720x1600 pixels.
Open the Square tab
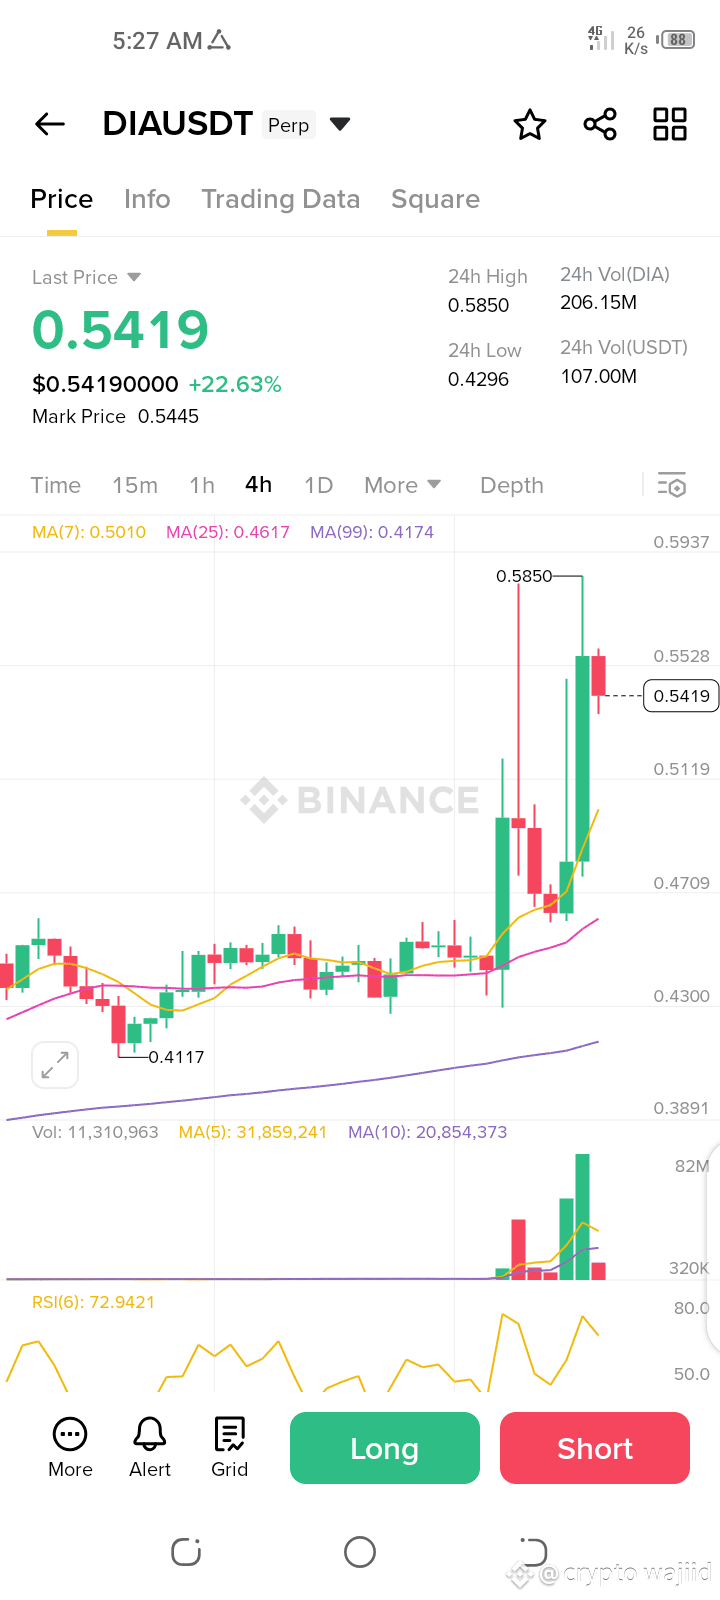[436, 199]
